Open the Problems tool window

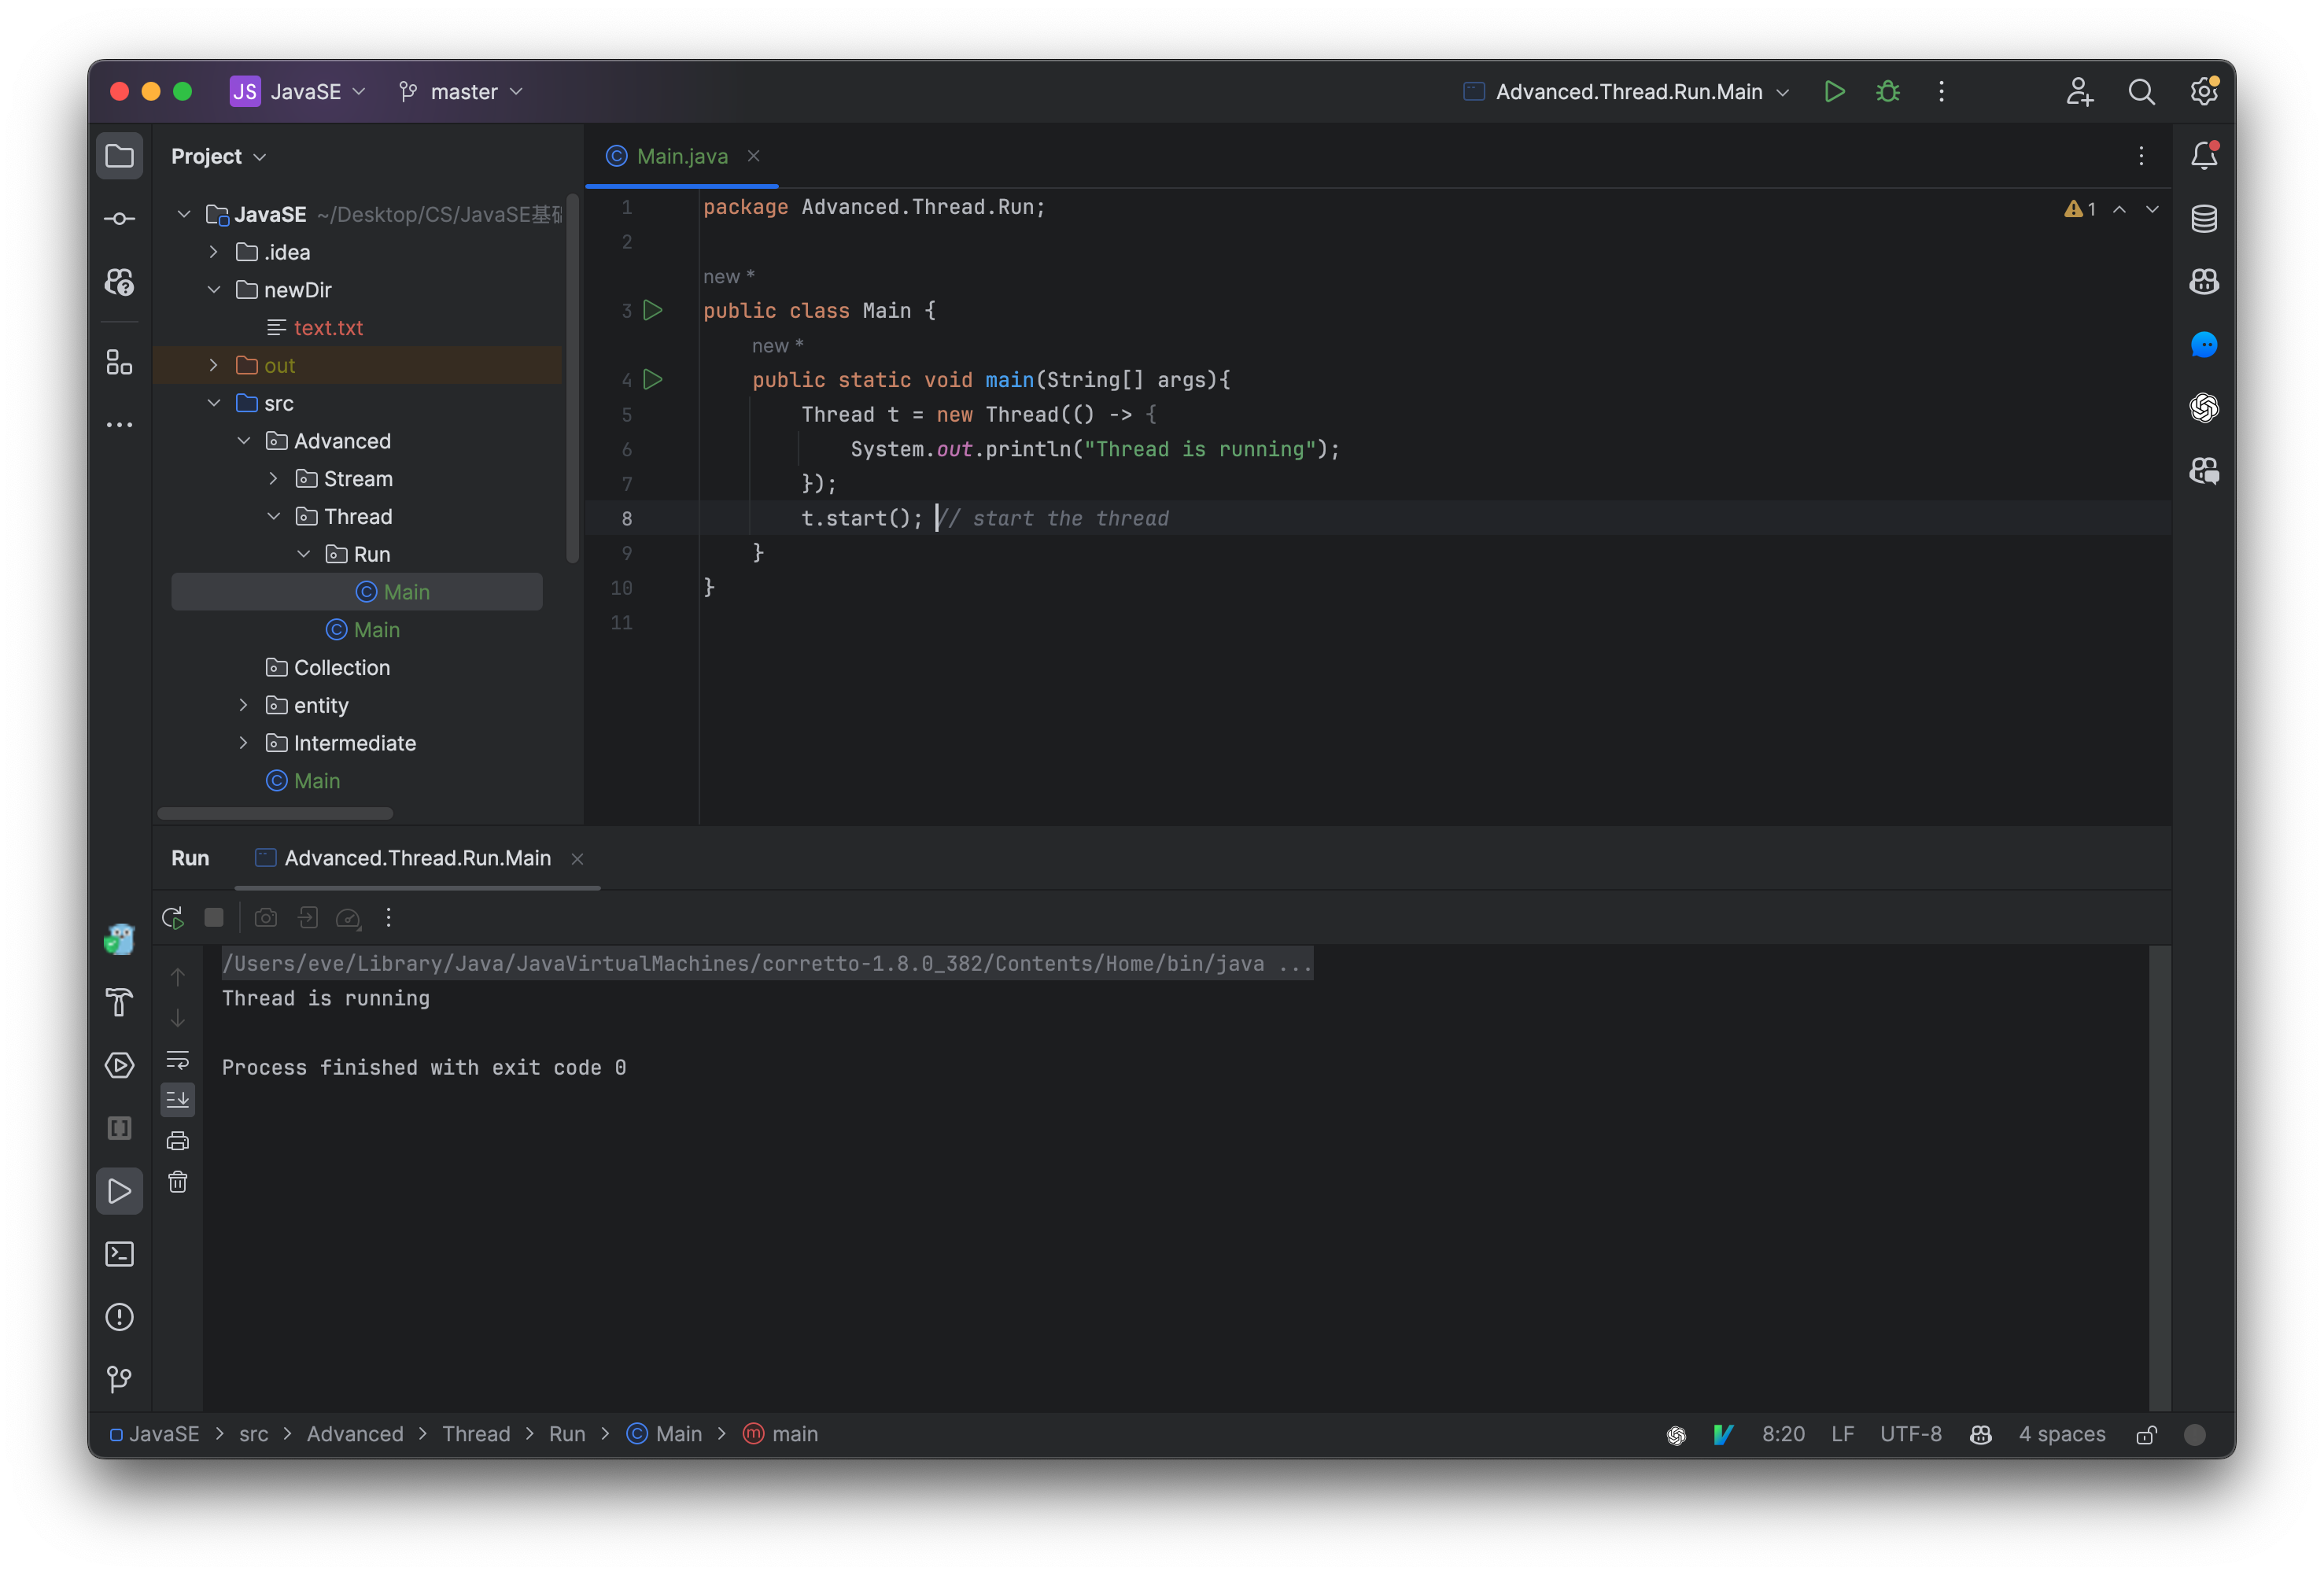pyautogui.click(x=119, y=1317)
